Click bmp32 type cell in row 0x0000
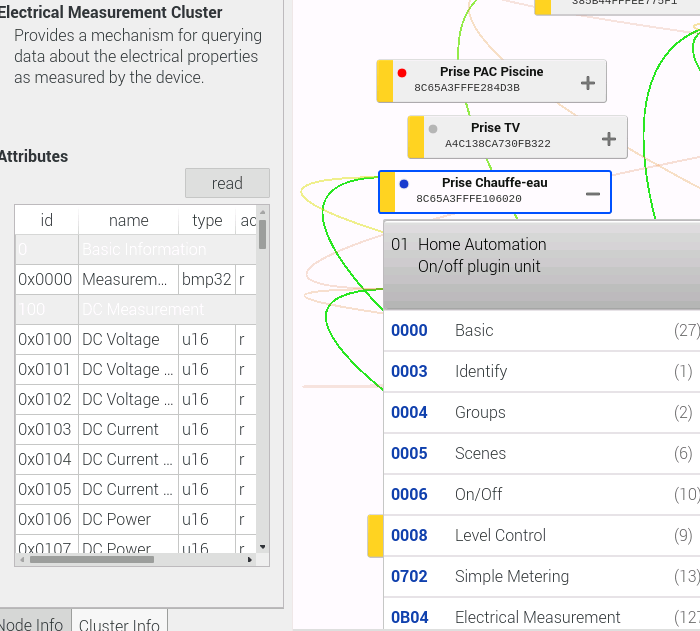This screenshot has width=700, height=631. [x=207, y=280]
